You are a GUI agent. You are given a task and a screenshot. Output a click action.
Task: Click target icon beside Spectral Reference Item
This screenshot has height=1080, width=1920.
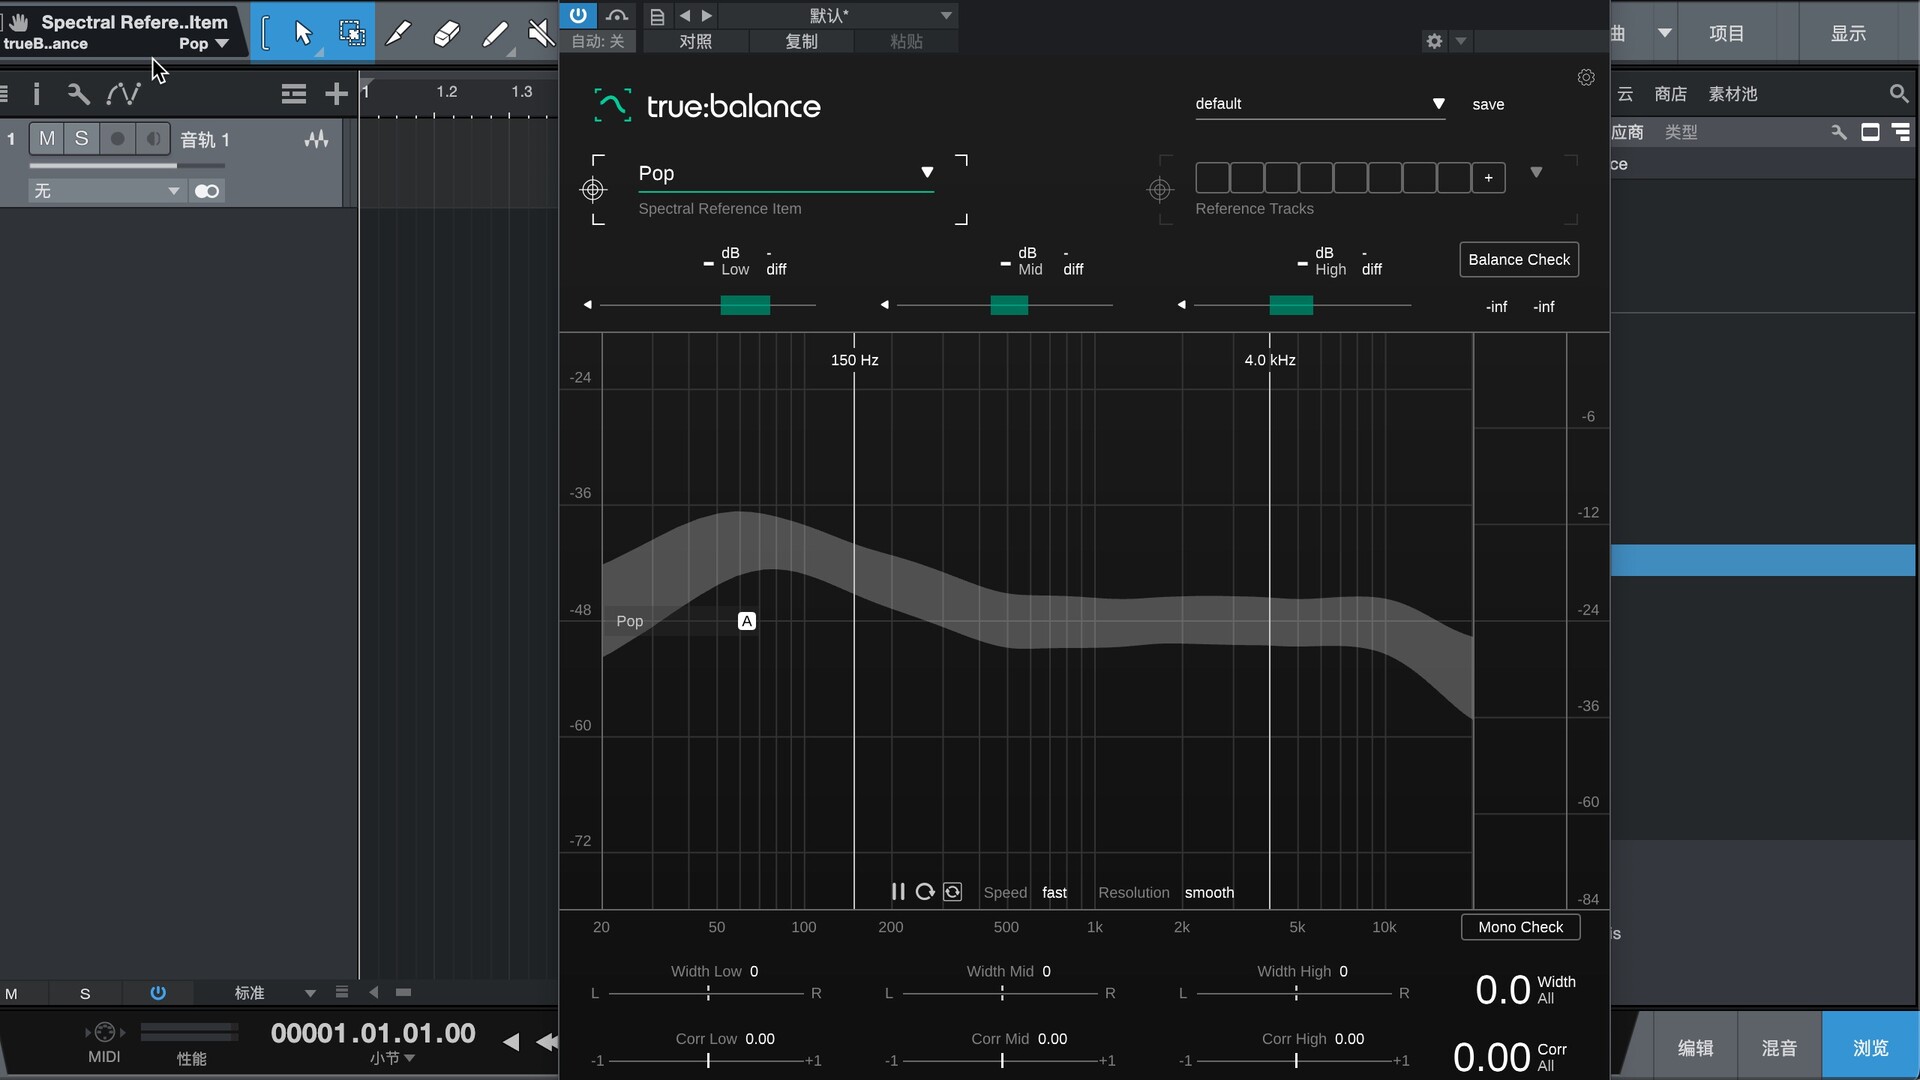(x=593, y=189)
